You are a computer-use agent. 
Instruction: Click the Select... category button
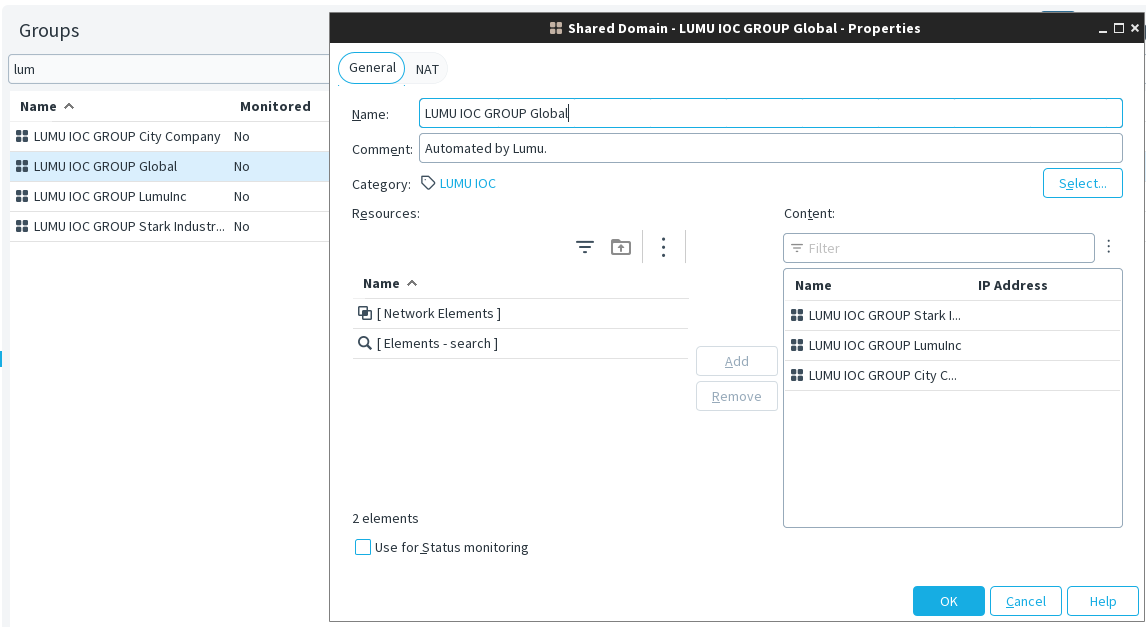point(1082,184)
